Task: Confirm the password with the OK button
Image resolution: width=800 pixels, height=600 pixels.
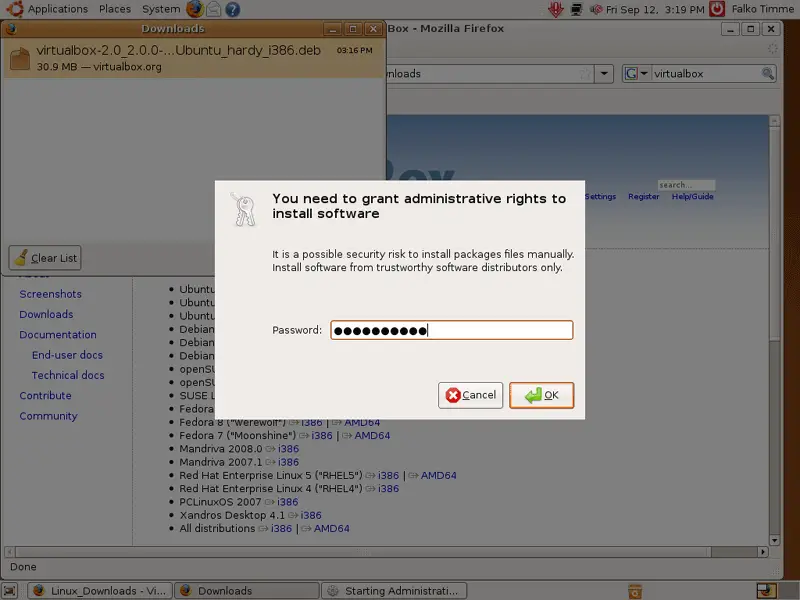Action: pos(541,395)
